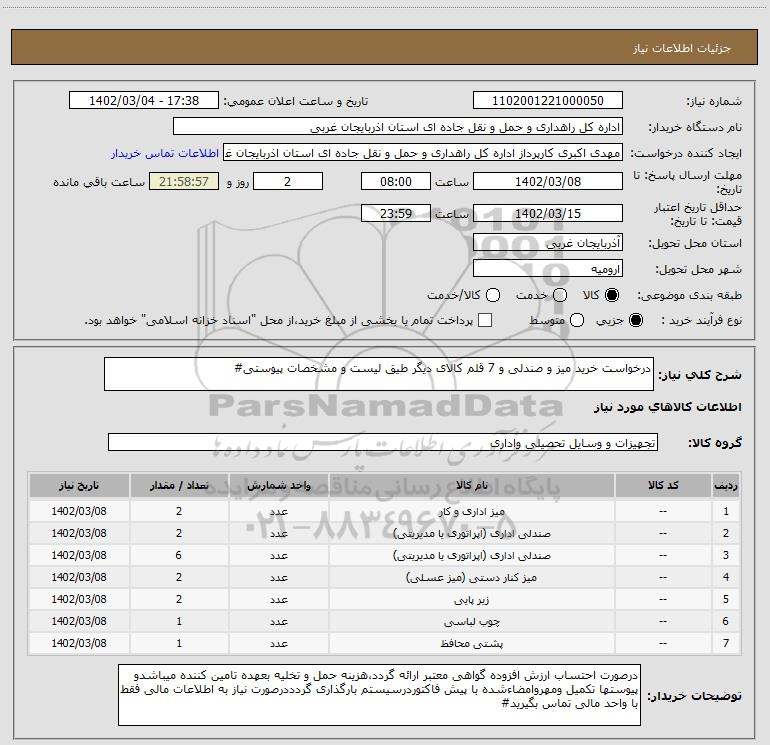Toggle the اسناد خزانه اسلامی payment checkbox
Image resolution: width=770 pixels, height=745 pixels.
485,320
